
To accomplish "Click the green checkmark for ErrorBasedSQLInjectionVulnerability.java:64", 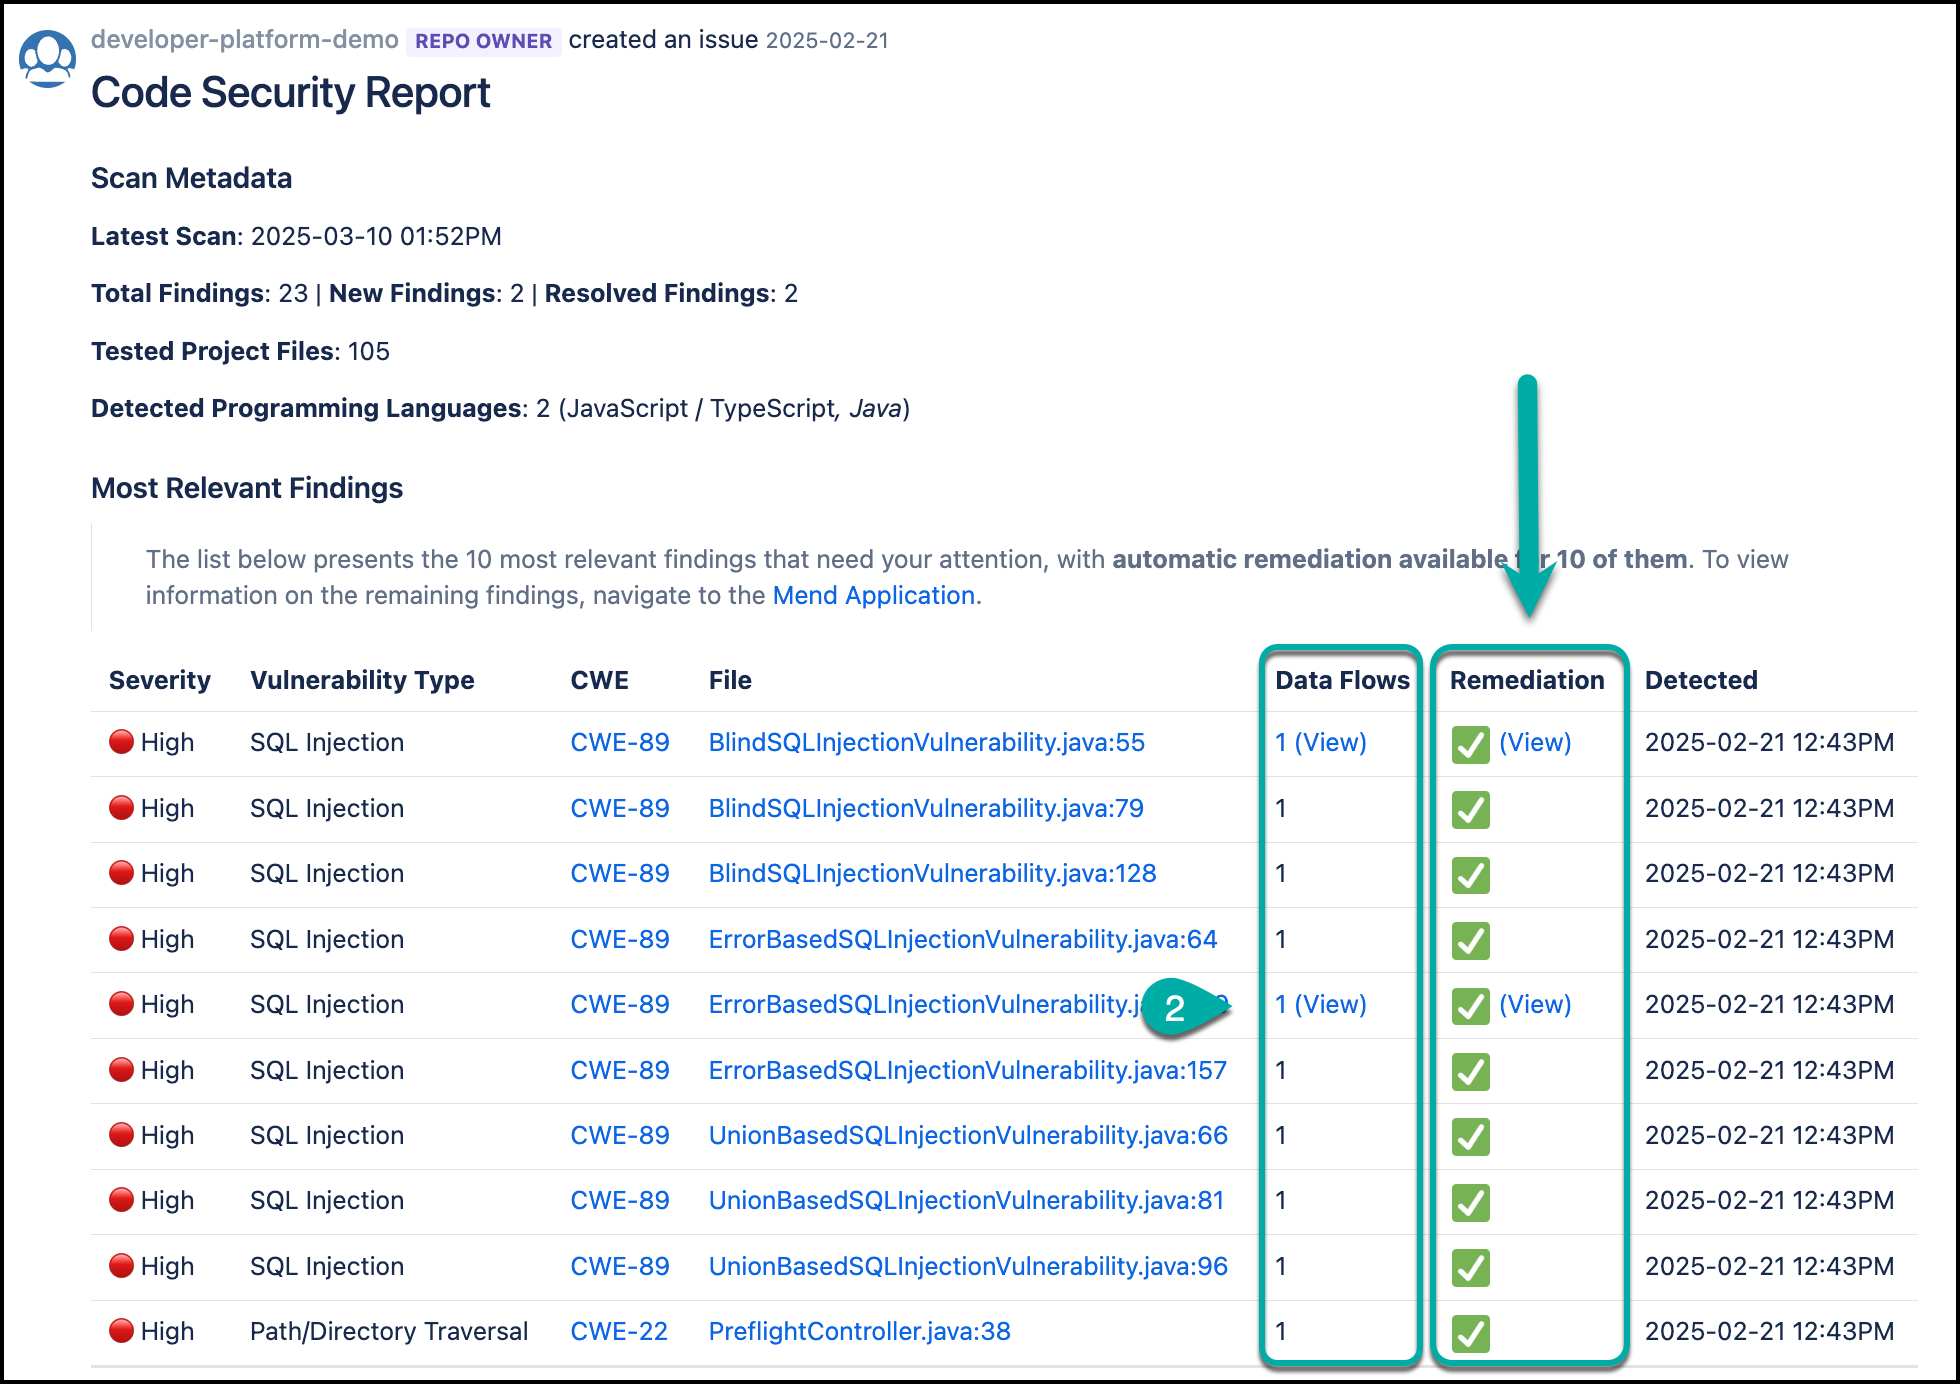I will (x=1470, y=940).
